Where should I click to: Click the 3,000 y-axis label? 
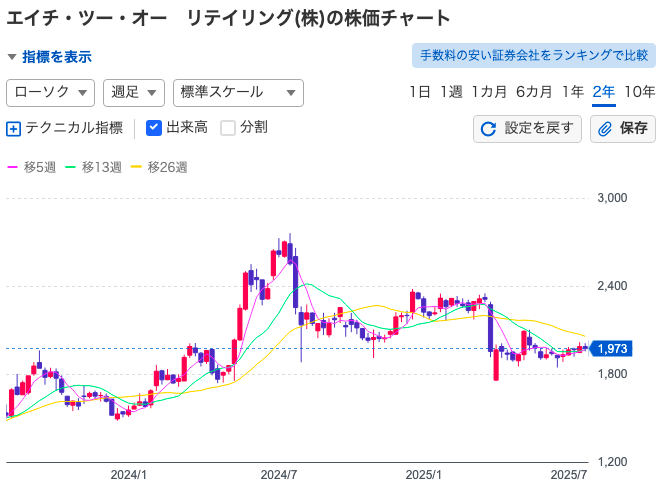pos(612,198)
